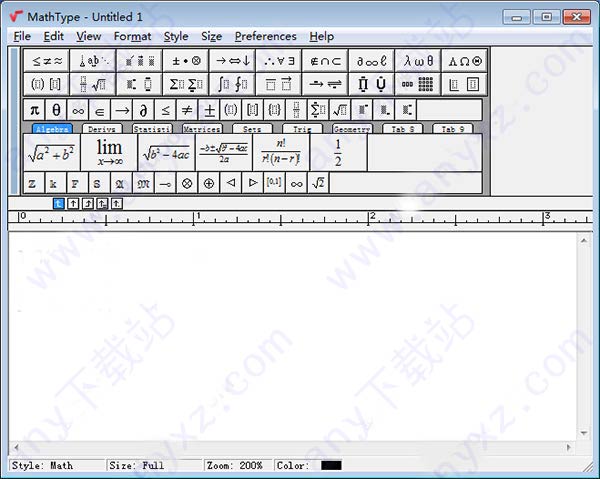This screenshot has width=600, height=479.
Task: Open the fence templates palette
Action: coord(46,84)
